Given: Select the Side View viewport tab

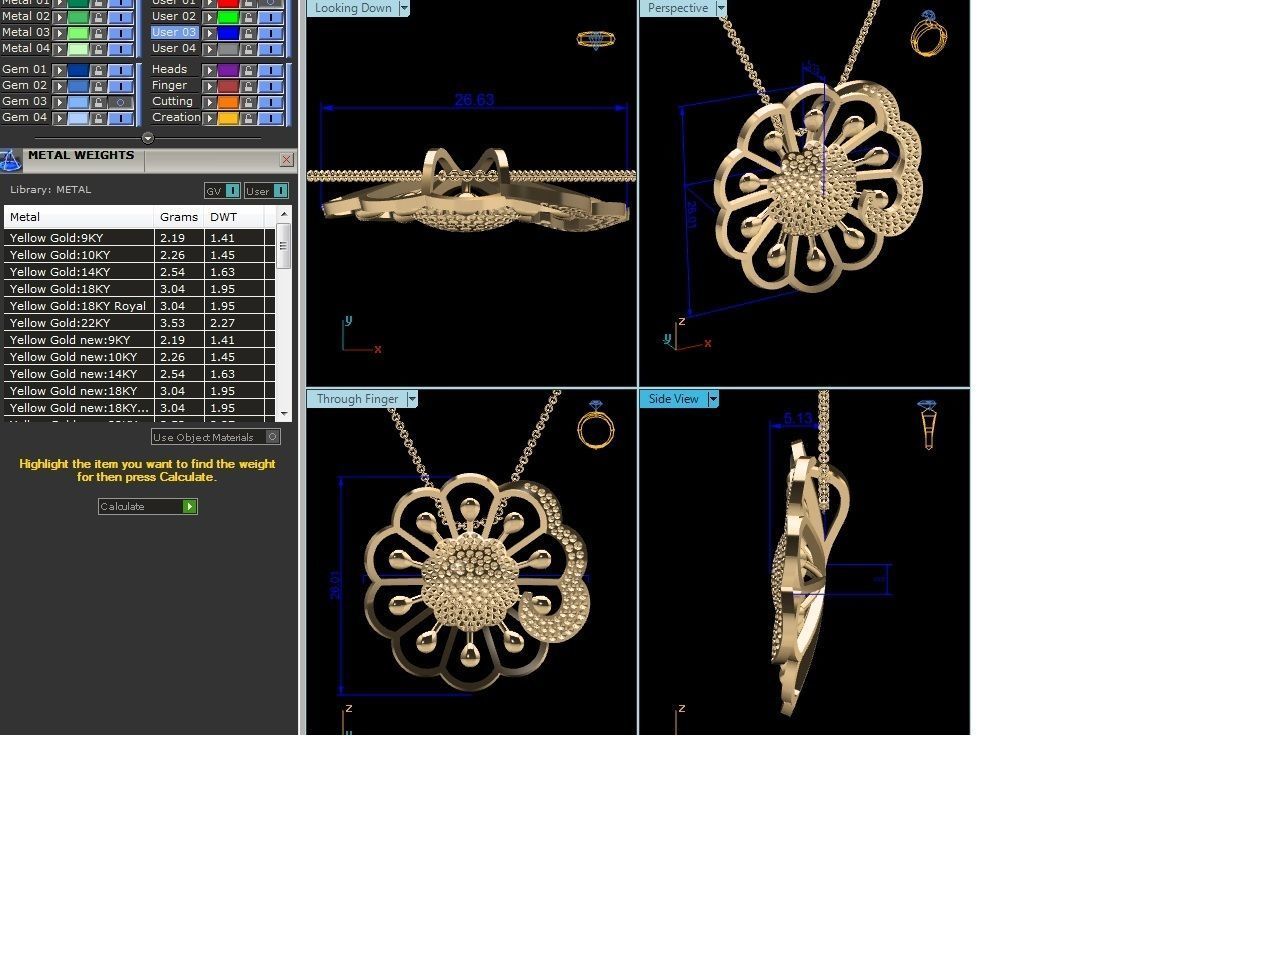Looking at the screenshot, I should click(x=674, y=399).
